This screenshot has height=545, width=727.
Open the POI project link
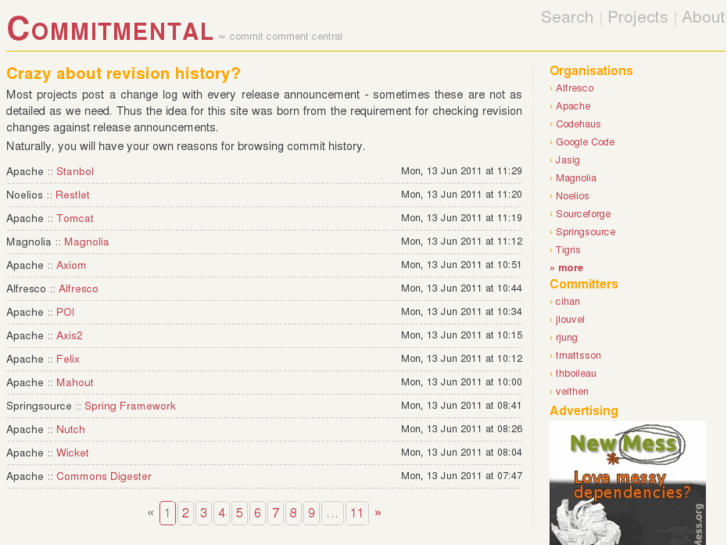tap(65, 312)
